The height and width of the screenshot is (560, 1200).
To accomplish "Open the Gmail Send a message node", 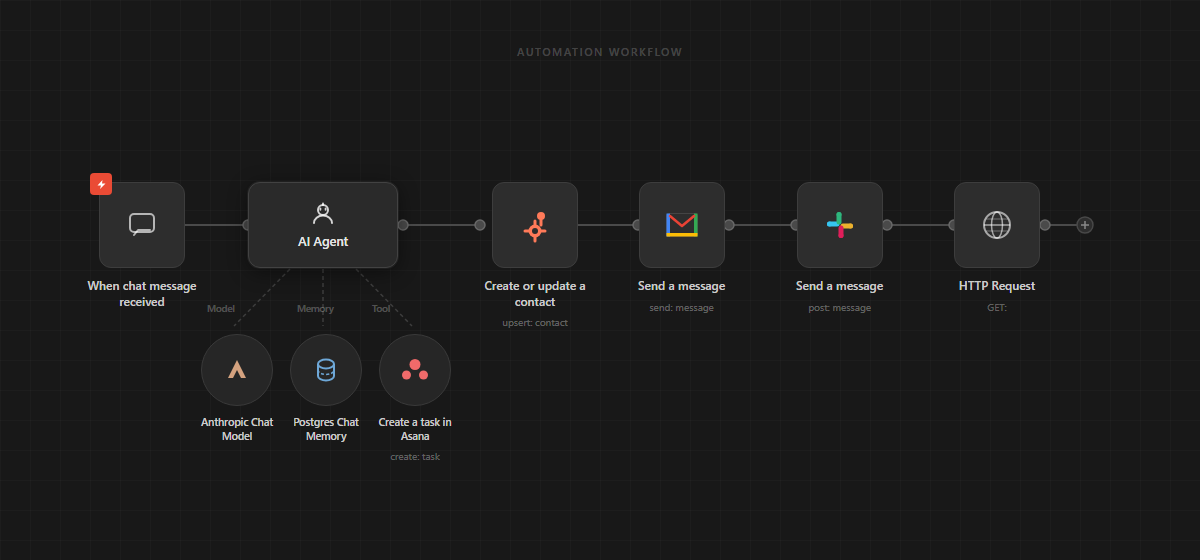I will (x=682, y=225).
